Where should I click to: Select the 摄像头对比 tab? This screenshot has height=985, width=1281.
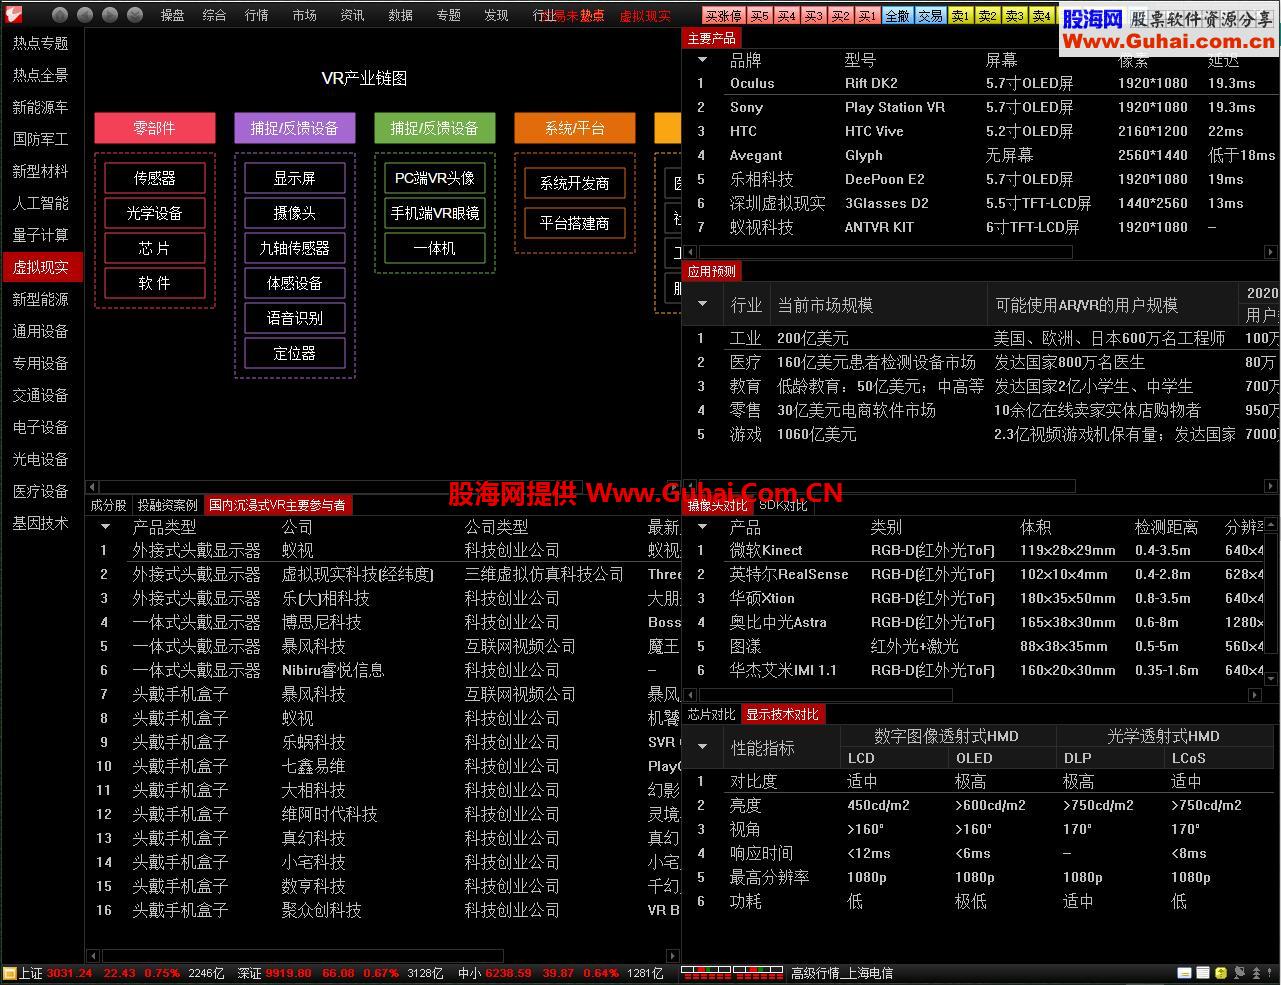point(717,505)
